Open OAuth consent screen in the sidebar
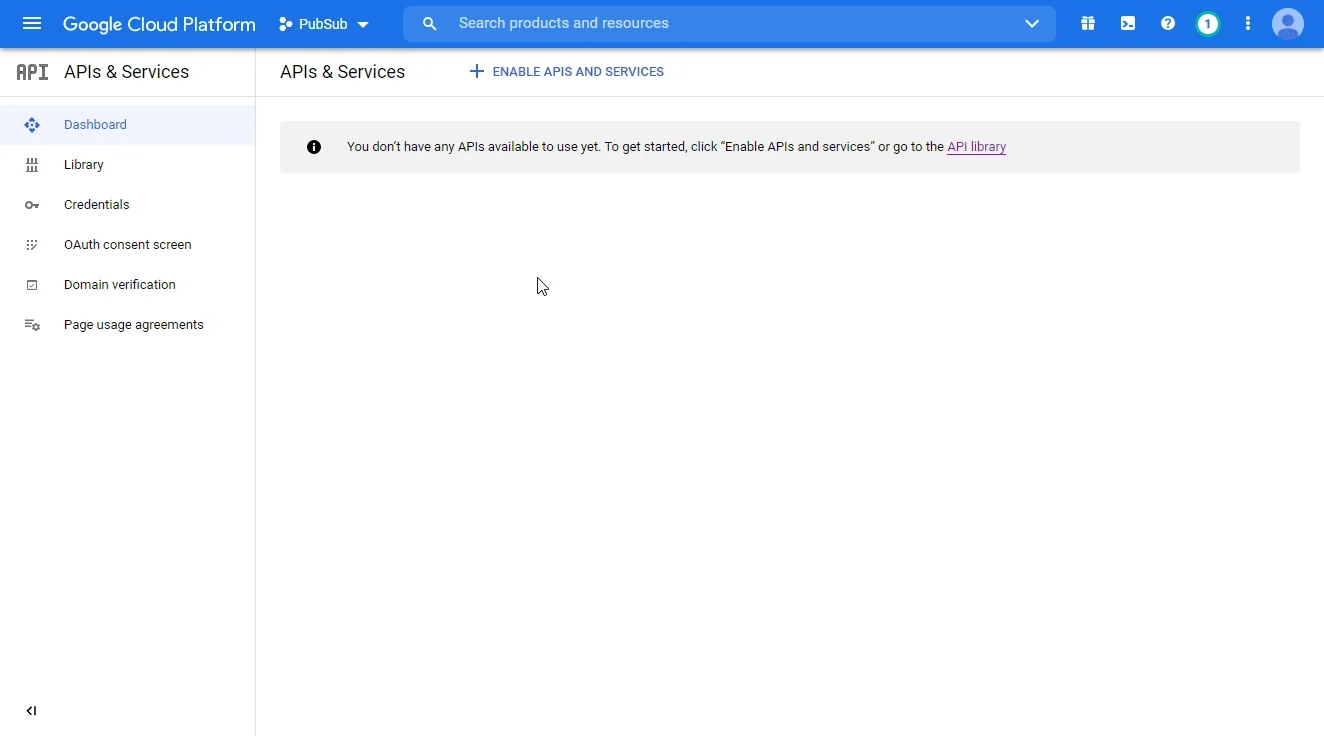This screenshot has width=1324, height=736. (127, 245)
